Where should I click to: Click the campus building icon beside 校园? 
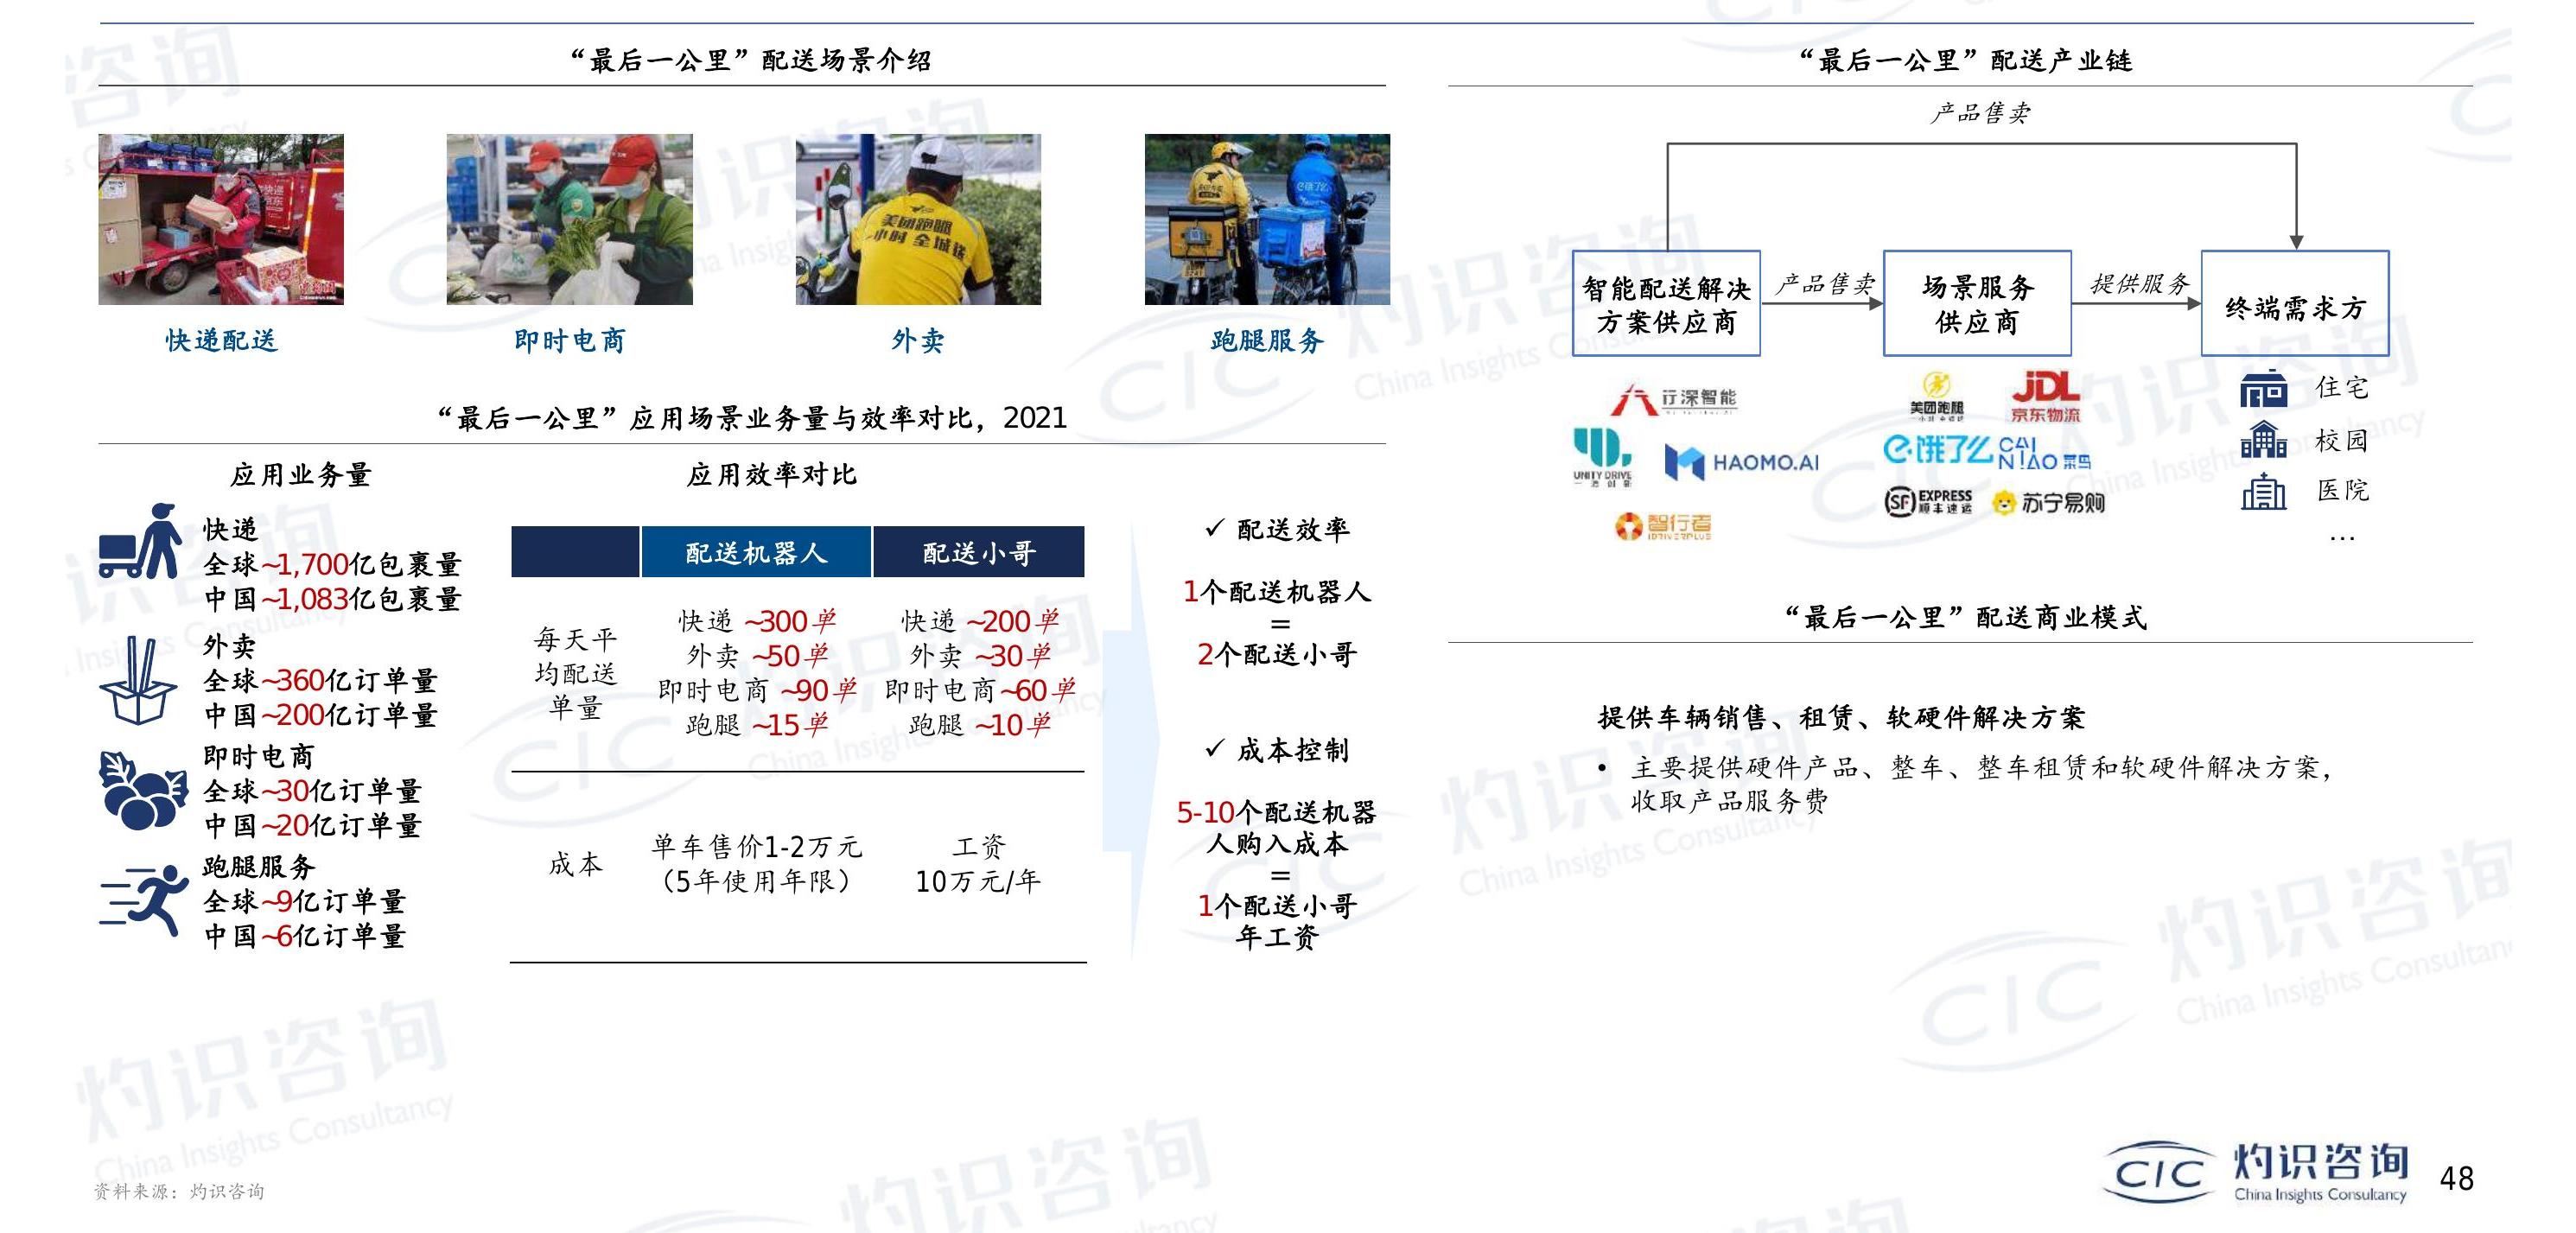pyautogui.click(x=2263, y=439)
